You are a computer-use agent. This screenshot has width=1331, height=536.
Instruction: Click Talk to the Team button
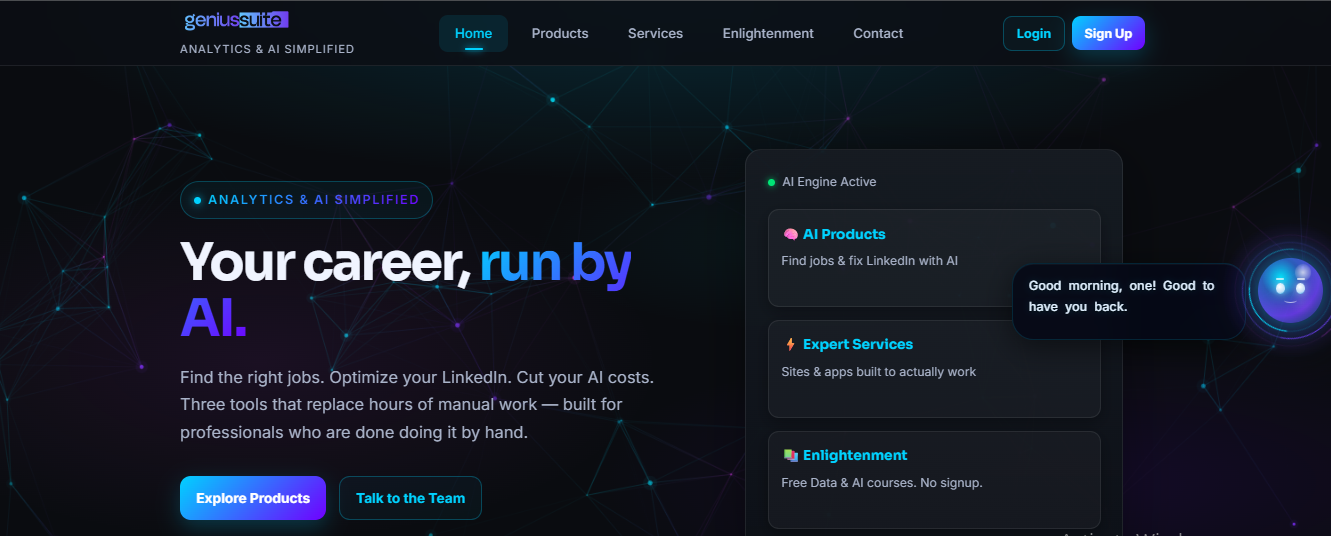[410, 498]
